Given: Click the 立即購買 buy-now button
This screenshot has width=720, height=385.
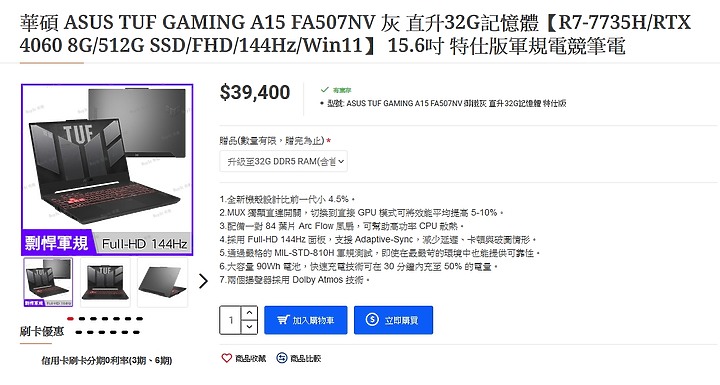Looking at the screenshot, I should tap(393, 320).
